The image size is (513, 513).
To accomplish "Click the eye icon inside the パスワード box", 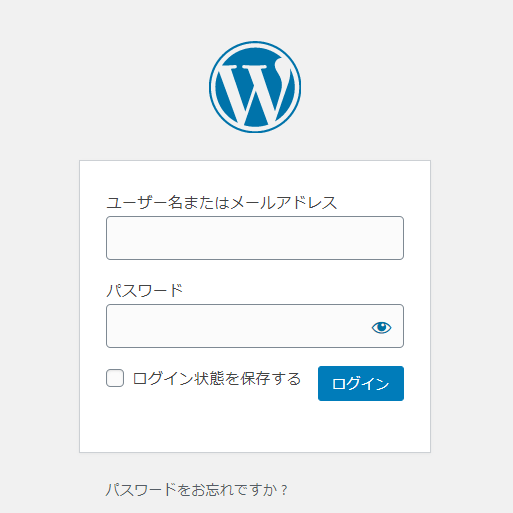I will [x=381, y=327].
